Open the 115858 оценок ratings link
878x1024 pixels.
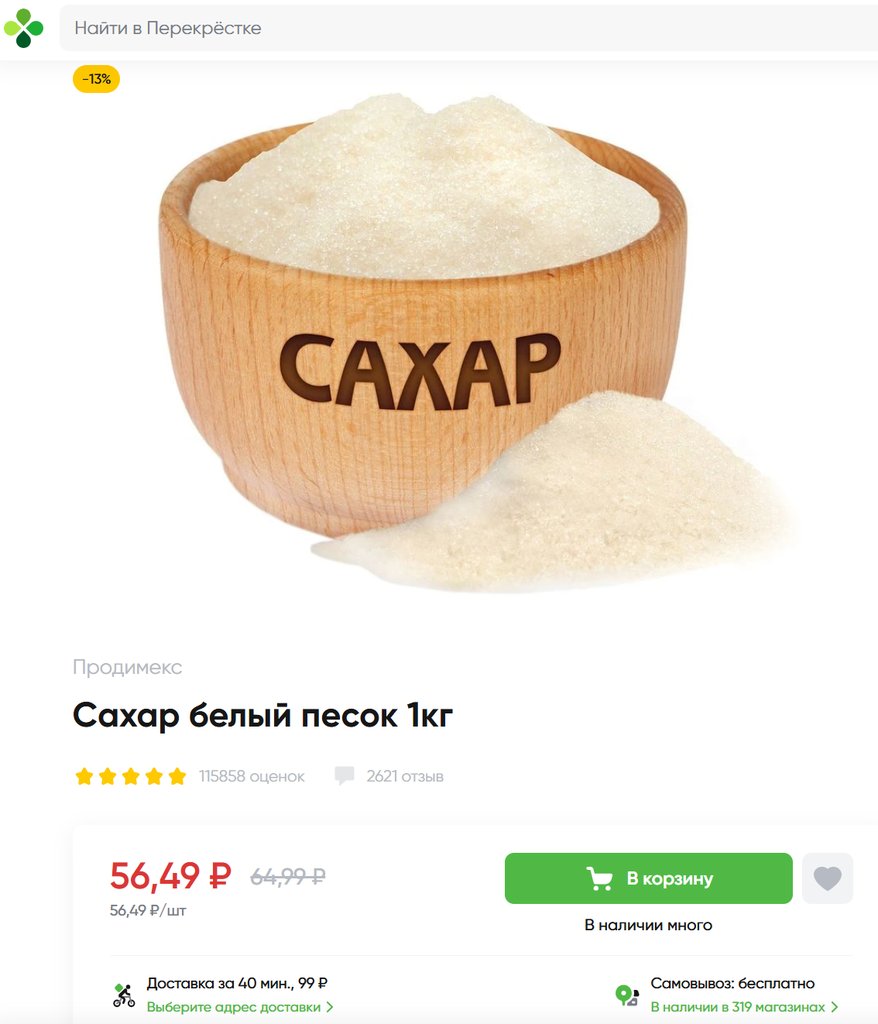pos(252,776)
